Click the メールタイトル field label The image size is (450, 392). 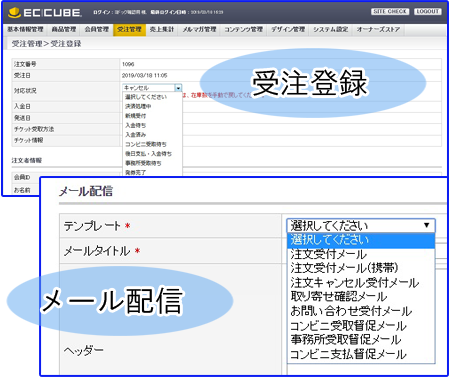[97, 251]
